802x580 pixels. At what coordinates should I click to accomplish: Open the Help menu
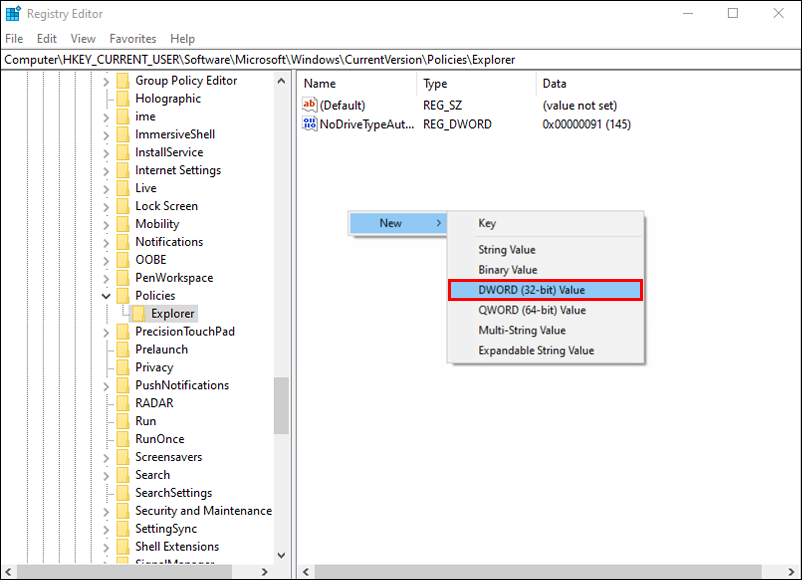tap(183, 39)
